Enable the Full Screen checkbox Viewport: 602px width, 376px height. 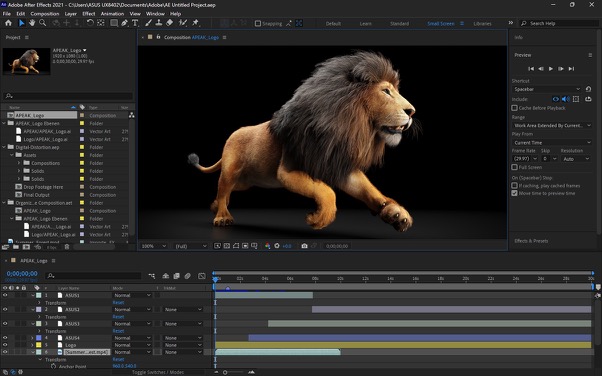[x=514, y=167]
